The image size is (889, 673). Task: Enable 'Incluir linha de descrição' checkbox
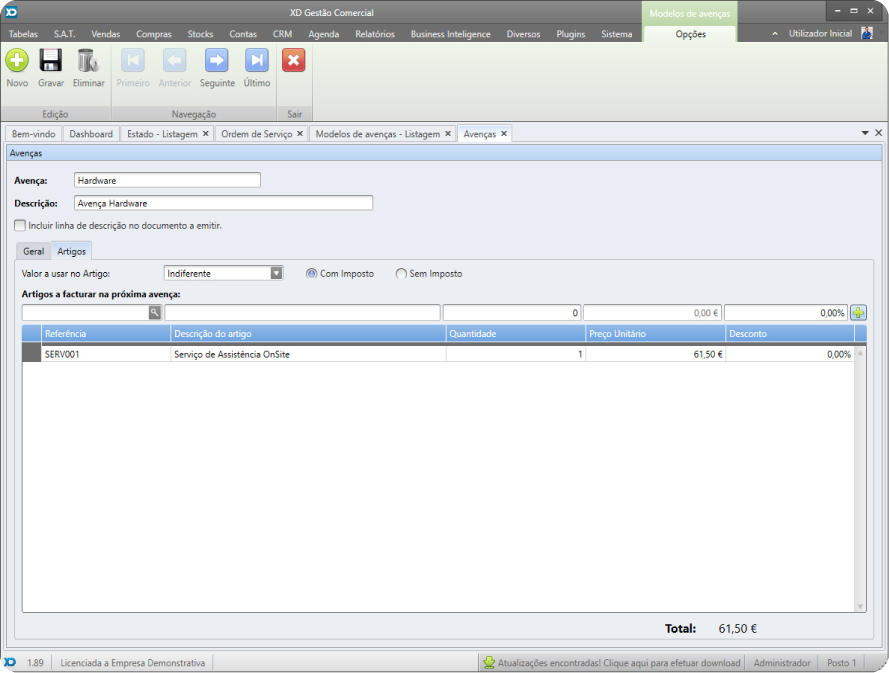tap(20, 226)
